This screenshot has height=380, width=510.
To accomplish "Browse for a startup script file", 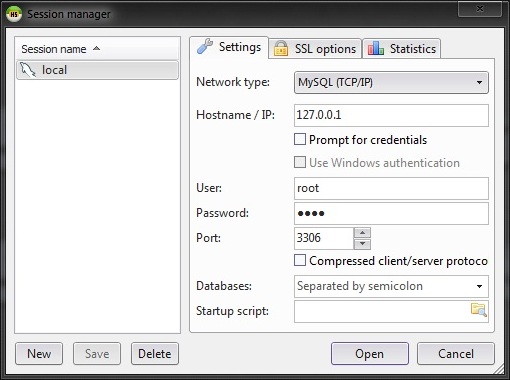I will [479, 310].
